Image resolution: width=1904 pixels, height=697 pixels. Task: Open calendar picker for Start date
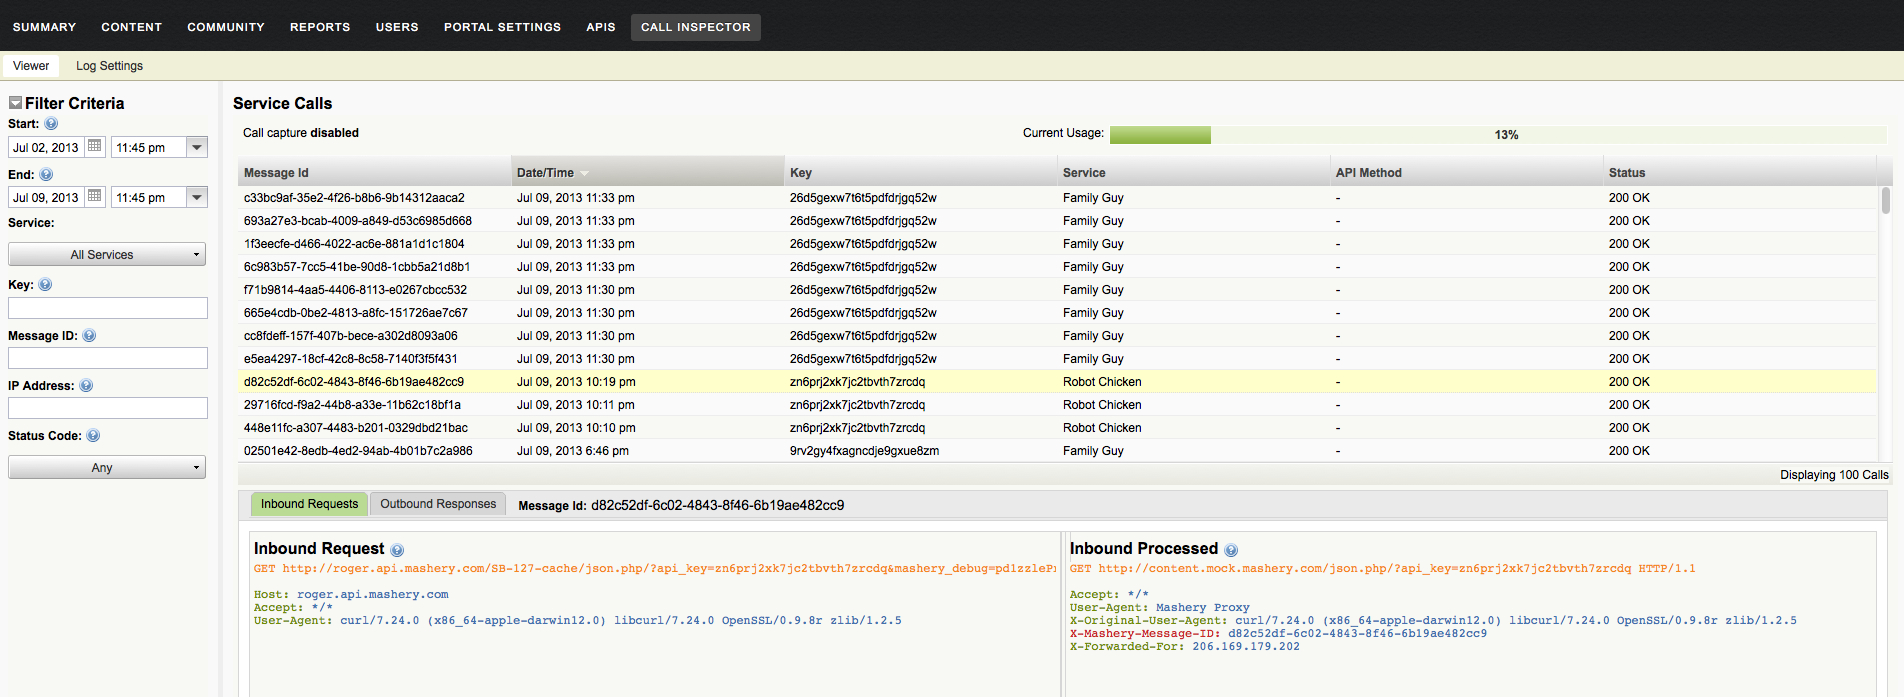[94, 146]
